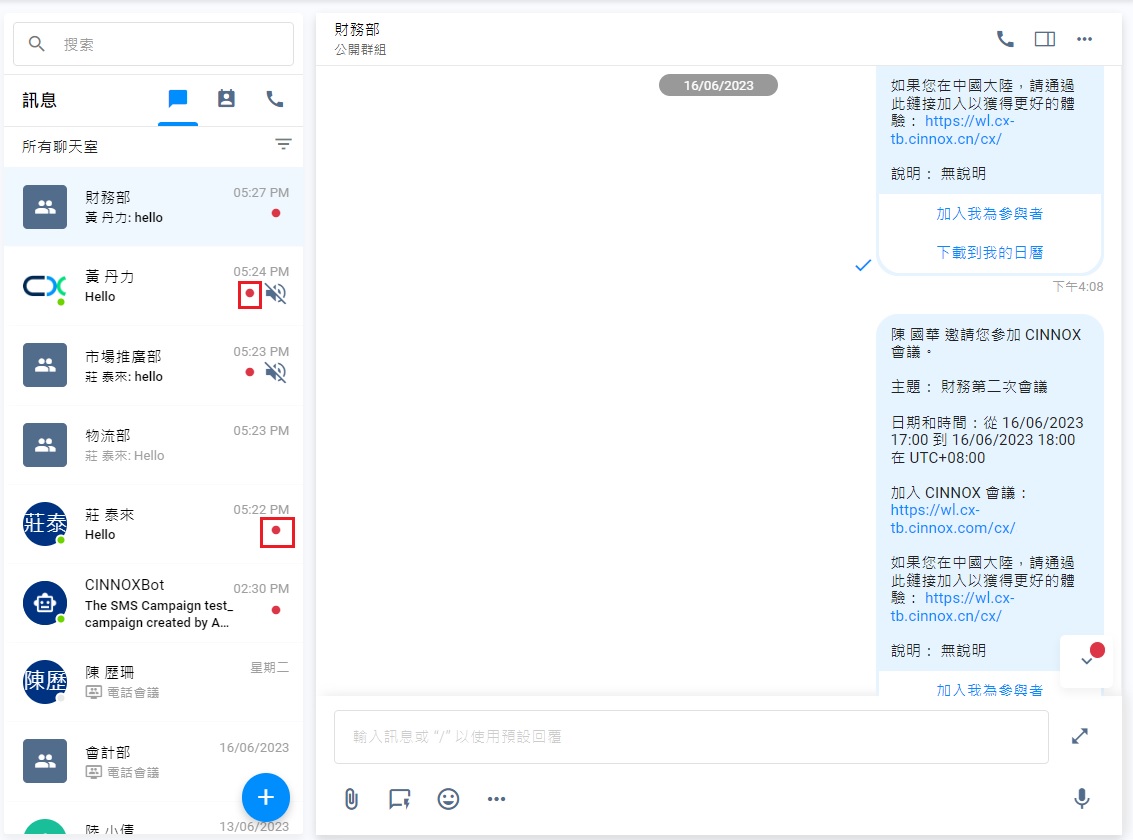Viewport: 1133px width, 840px height.
Task: Open the lower wl.cx-tb.cinnox.cn/cx link
Action: click(x=952, y=607)
